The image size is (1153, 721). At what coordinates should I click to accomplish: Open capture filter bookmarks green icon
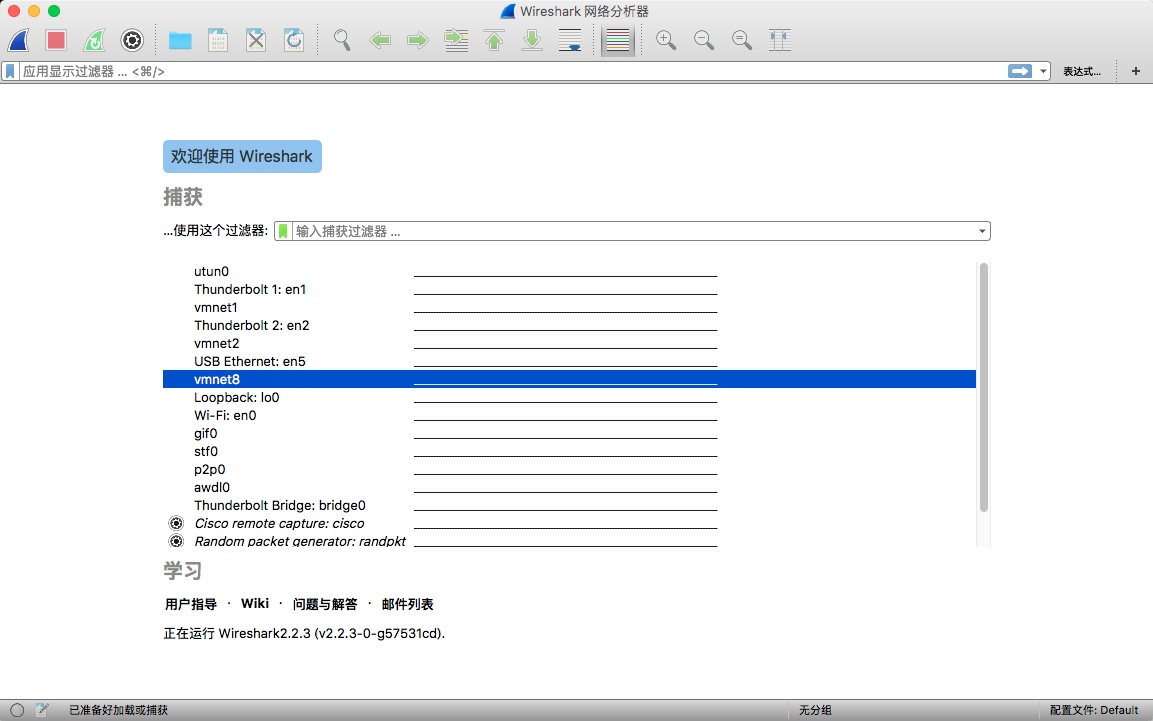tap(283, 232)
